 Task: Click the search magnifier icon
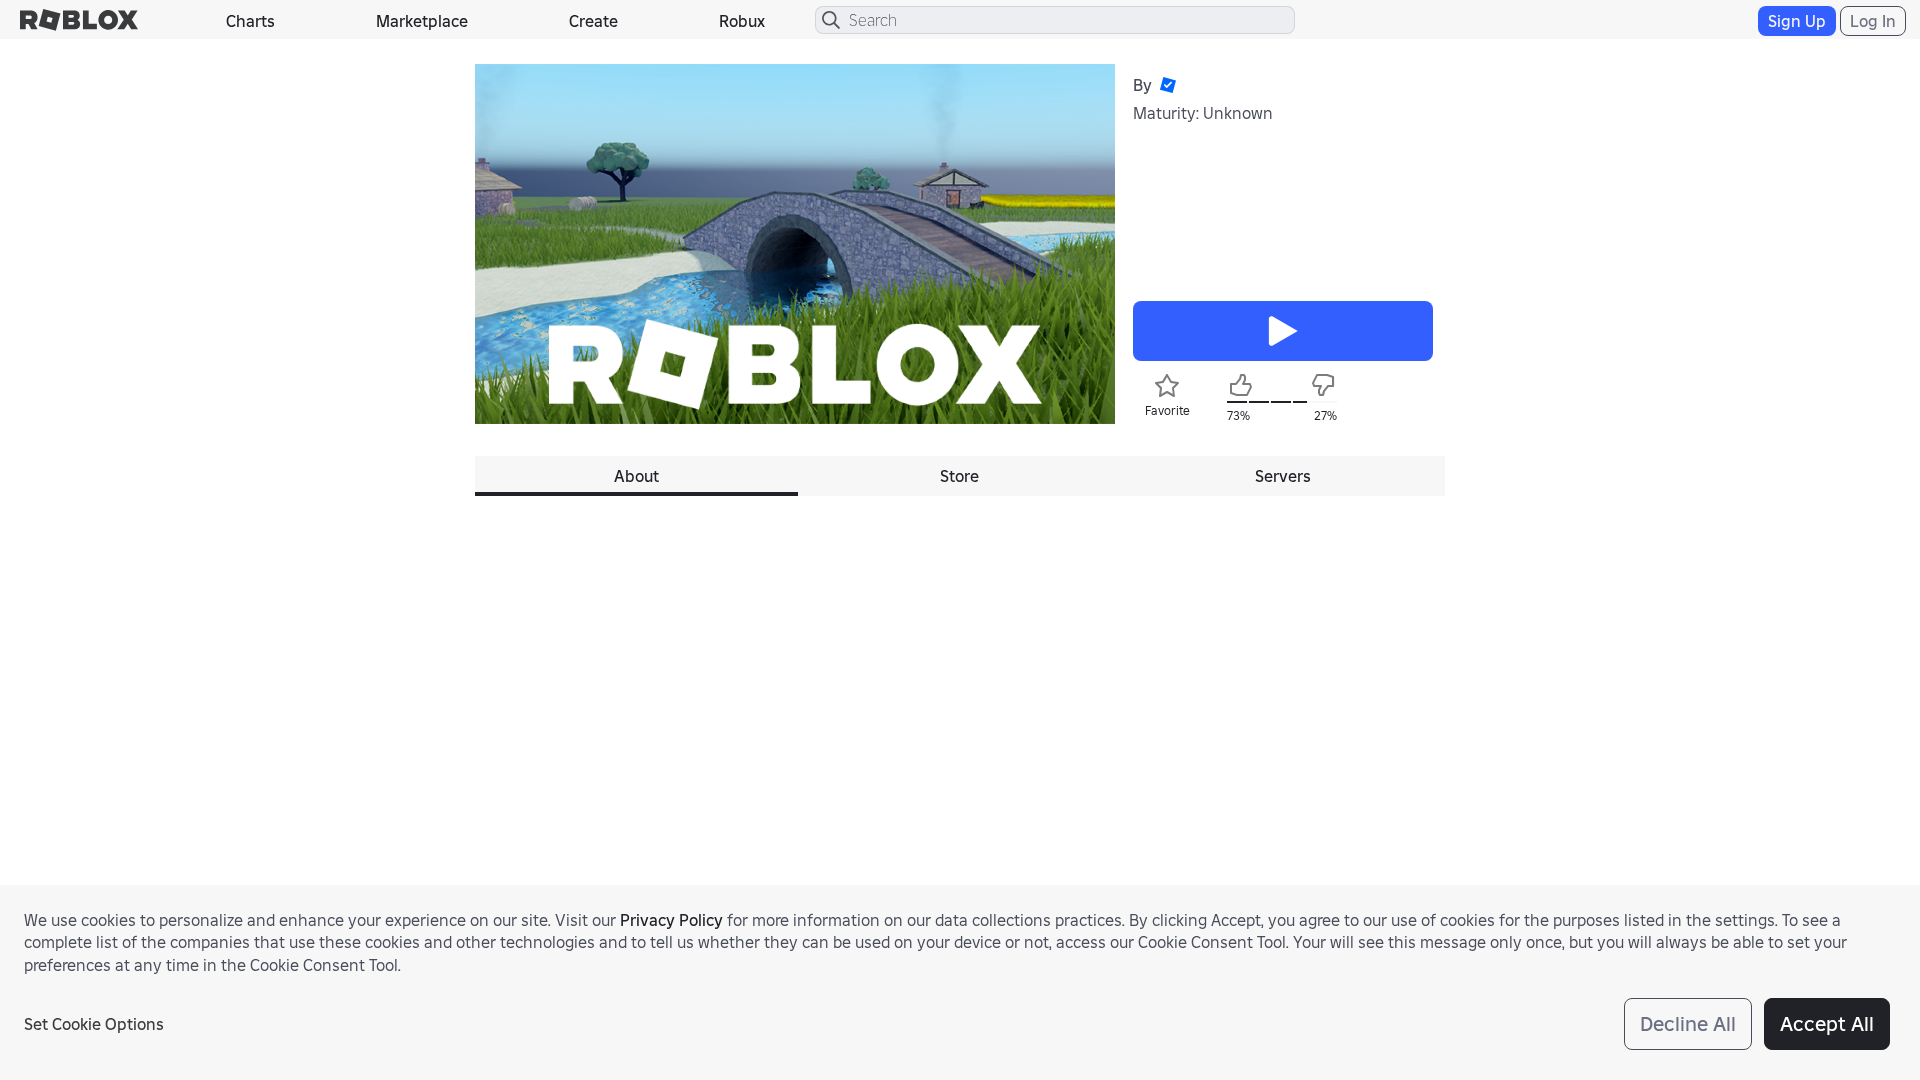831,20
